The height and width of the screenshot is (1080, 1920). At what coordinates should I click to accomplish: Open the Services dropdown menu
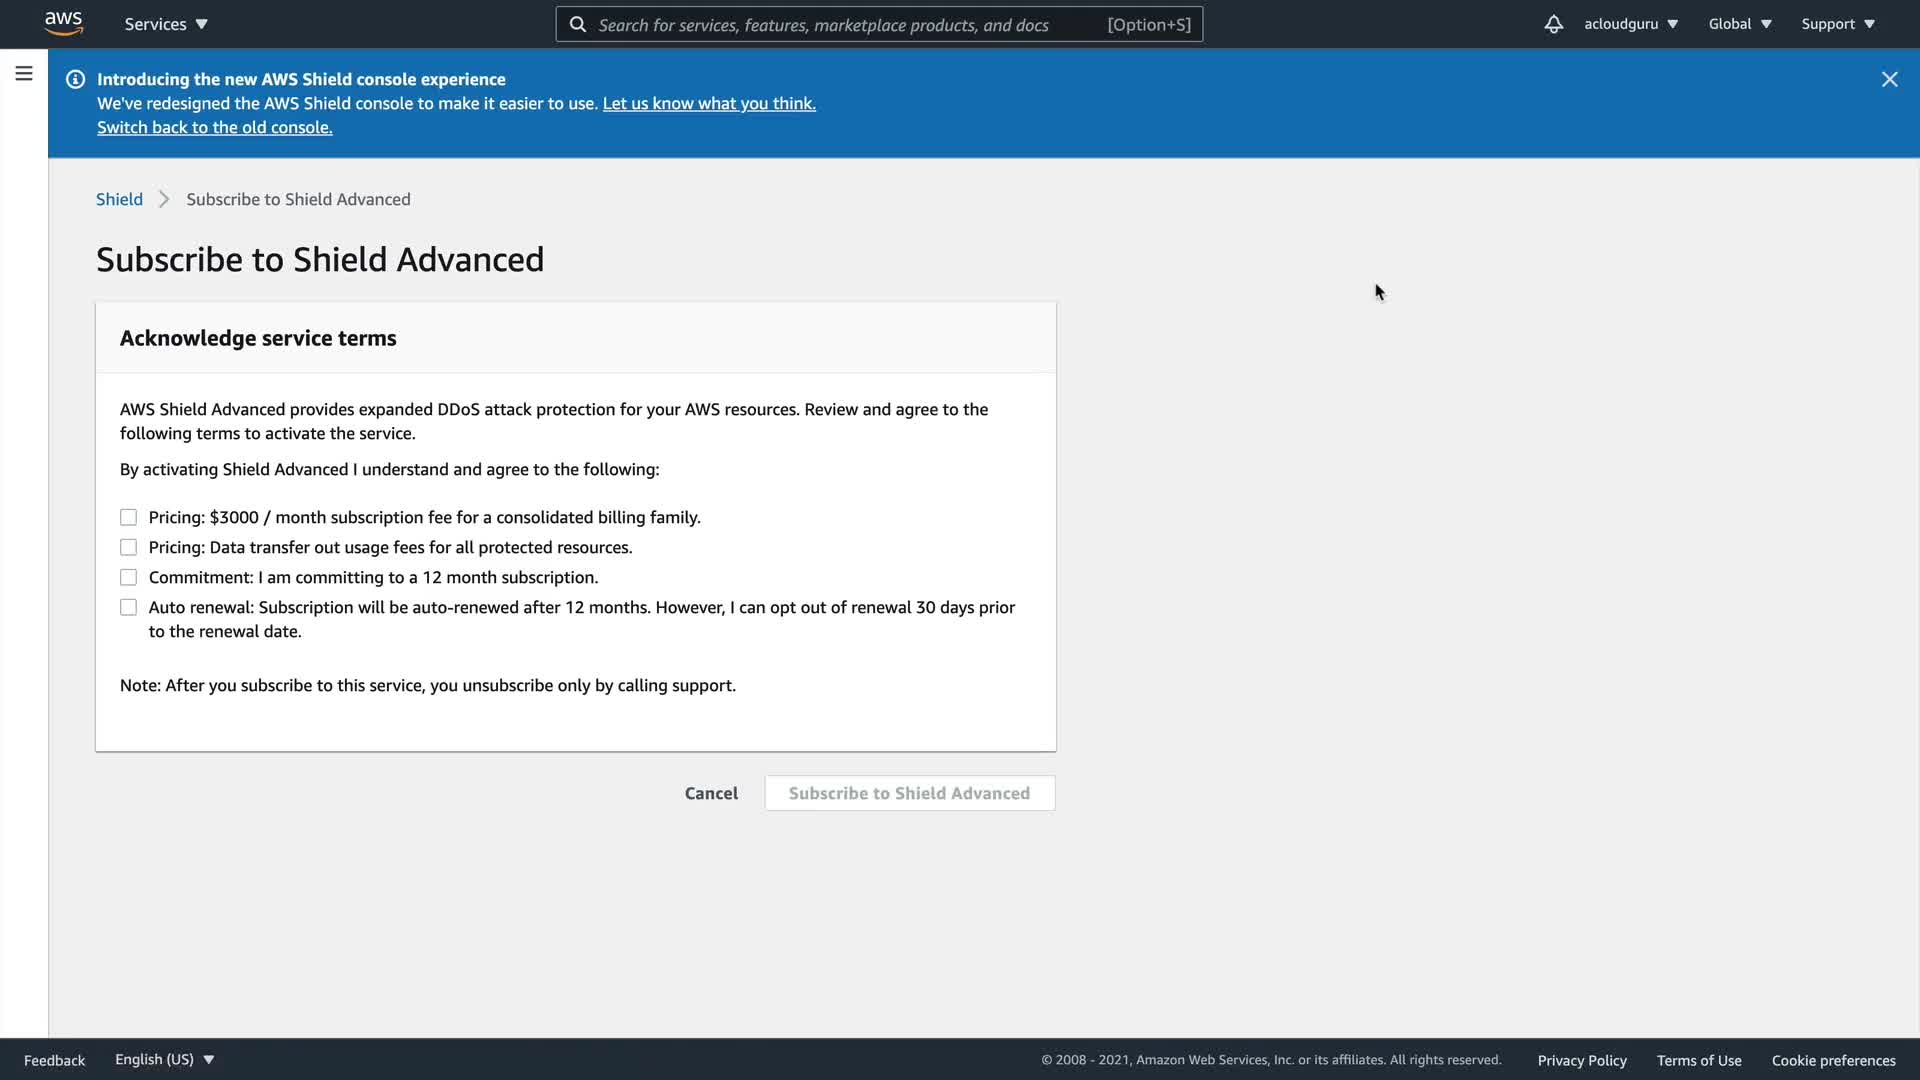click(x=166, y=24)
